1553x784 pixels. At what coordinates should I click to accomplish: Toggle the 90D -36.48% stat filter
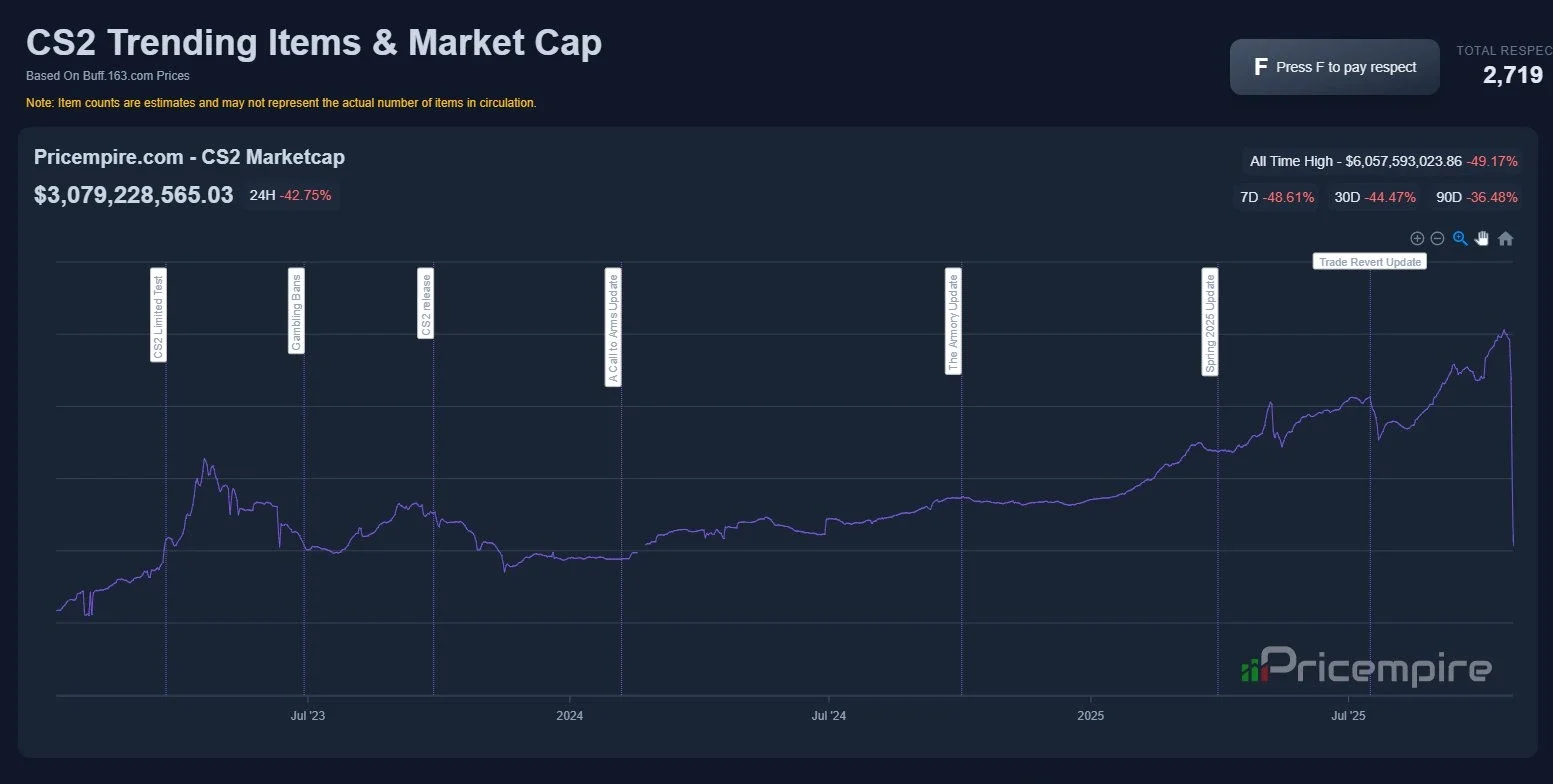[x=1475, y=197]
